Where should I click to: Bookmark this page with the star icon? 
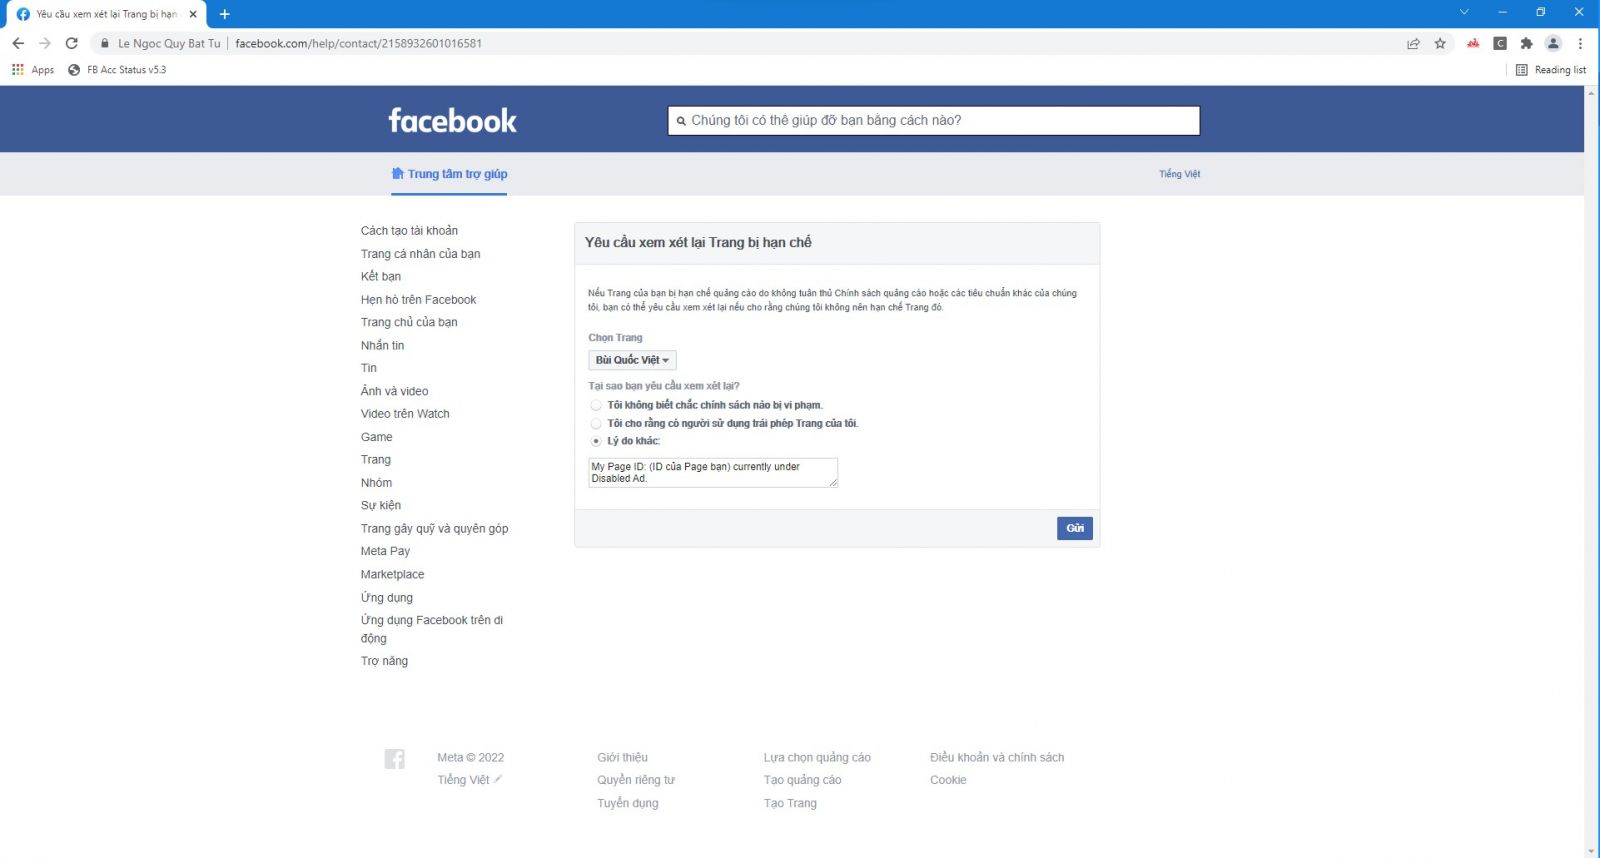click(1440, 43)
